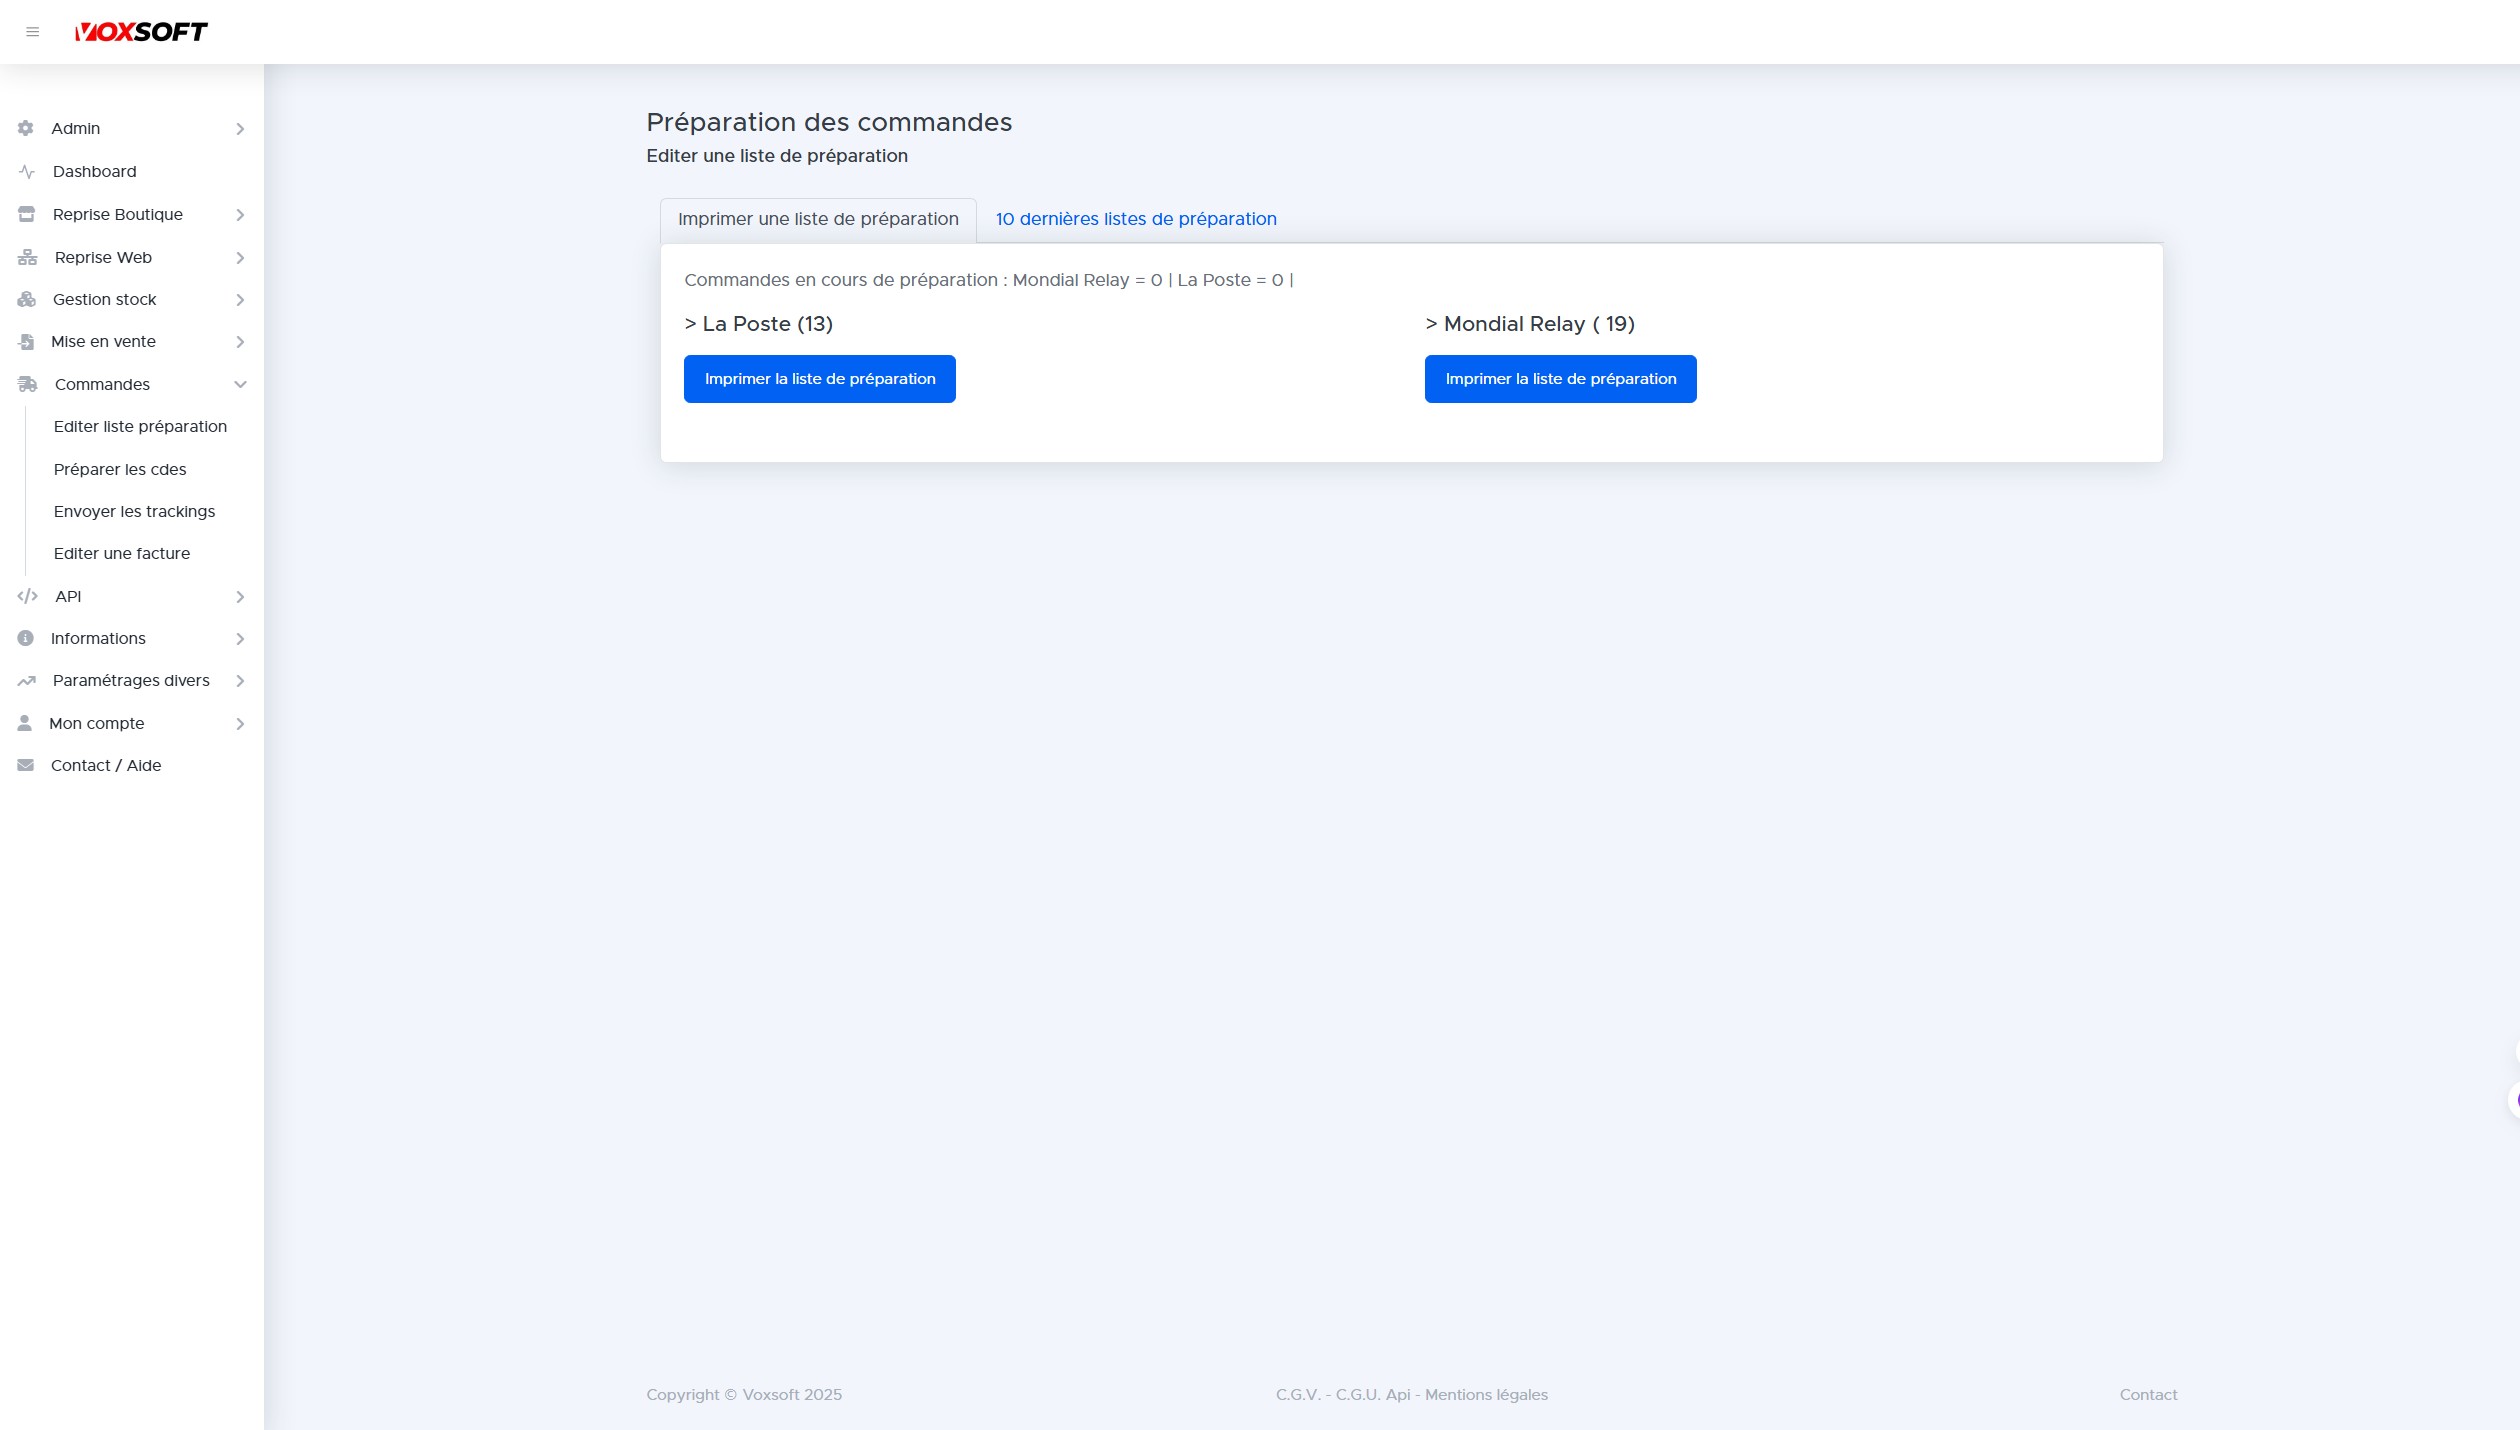This screenshot has width=2520, height=1430.
Task: Click the Informations info icon
Action: [25, 638]
